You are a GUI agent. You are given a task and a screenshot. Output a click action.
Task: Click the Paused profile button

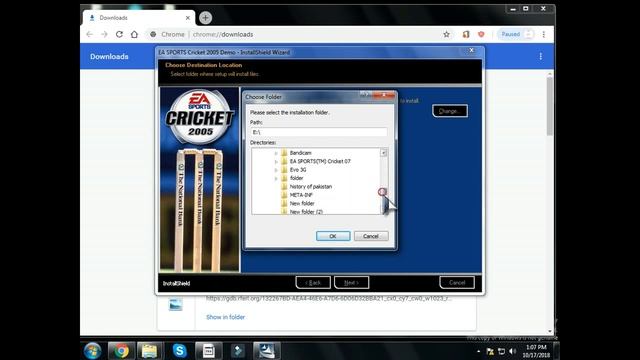tap(516, 34)
